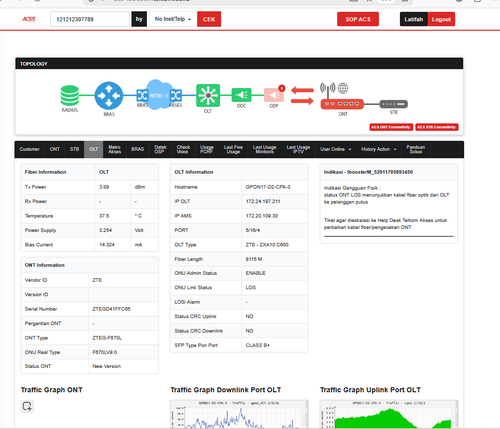
Task: Click the PORT value 5/16/4
Action: (x=253, y=230)
